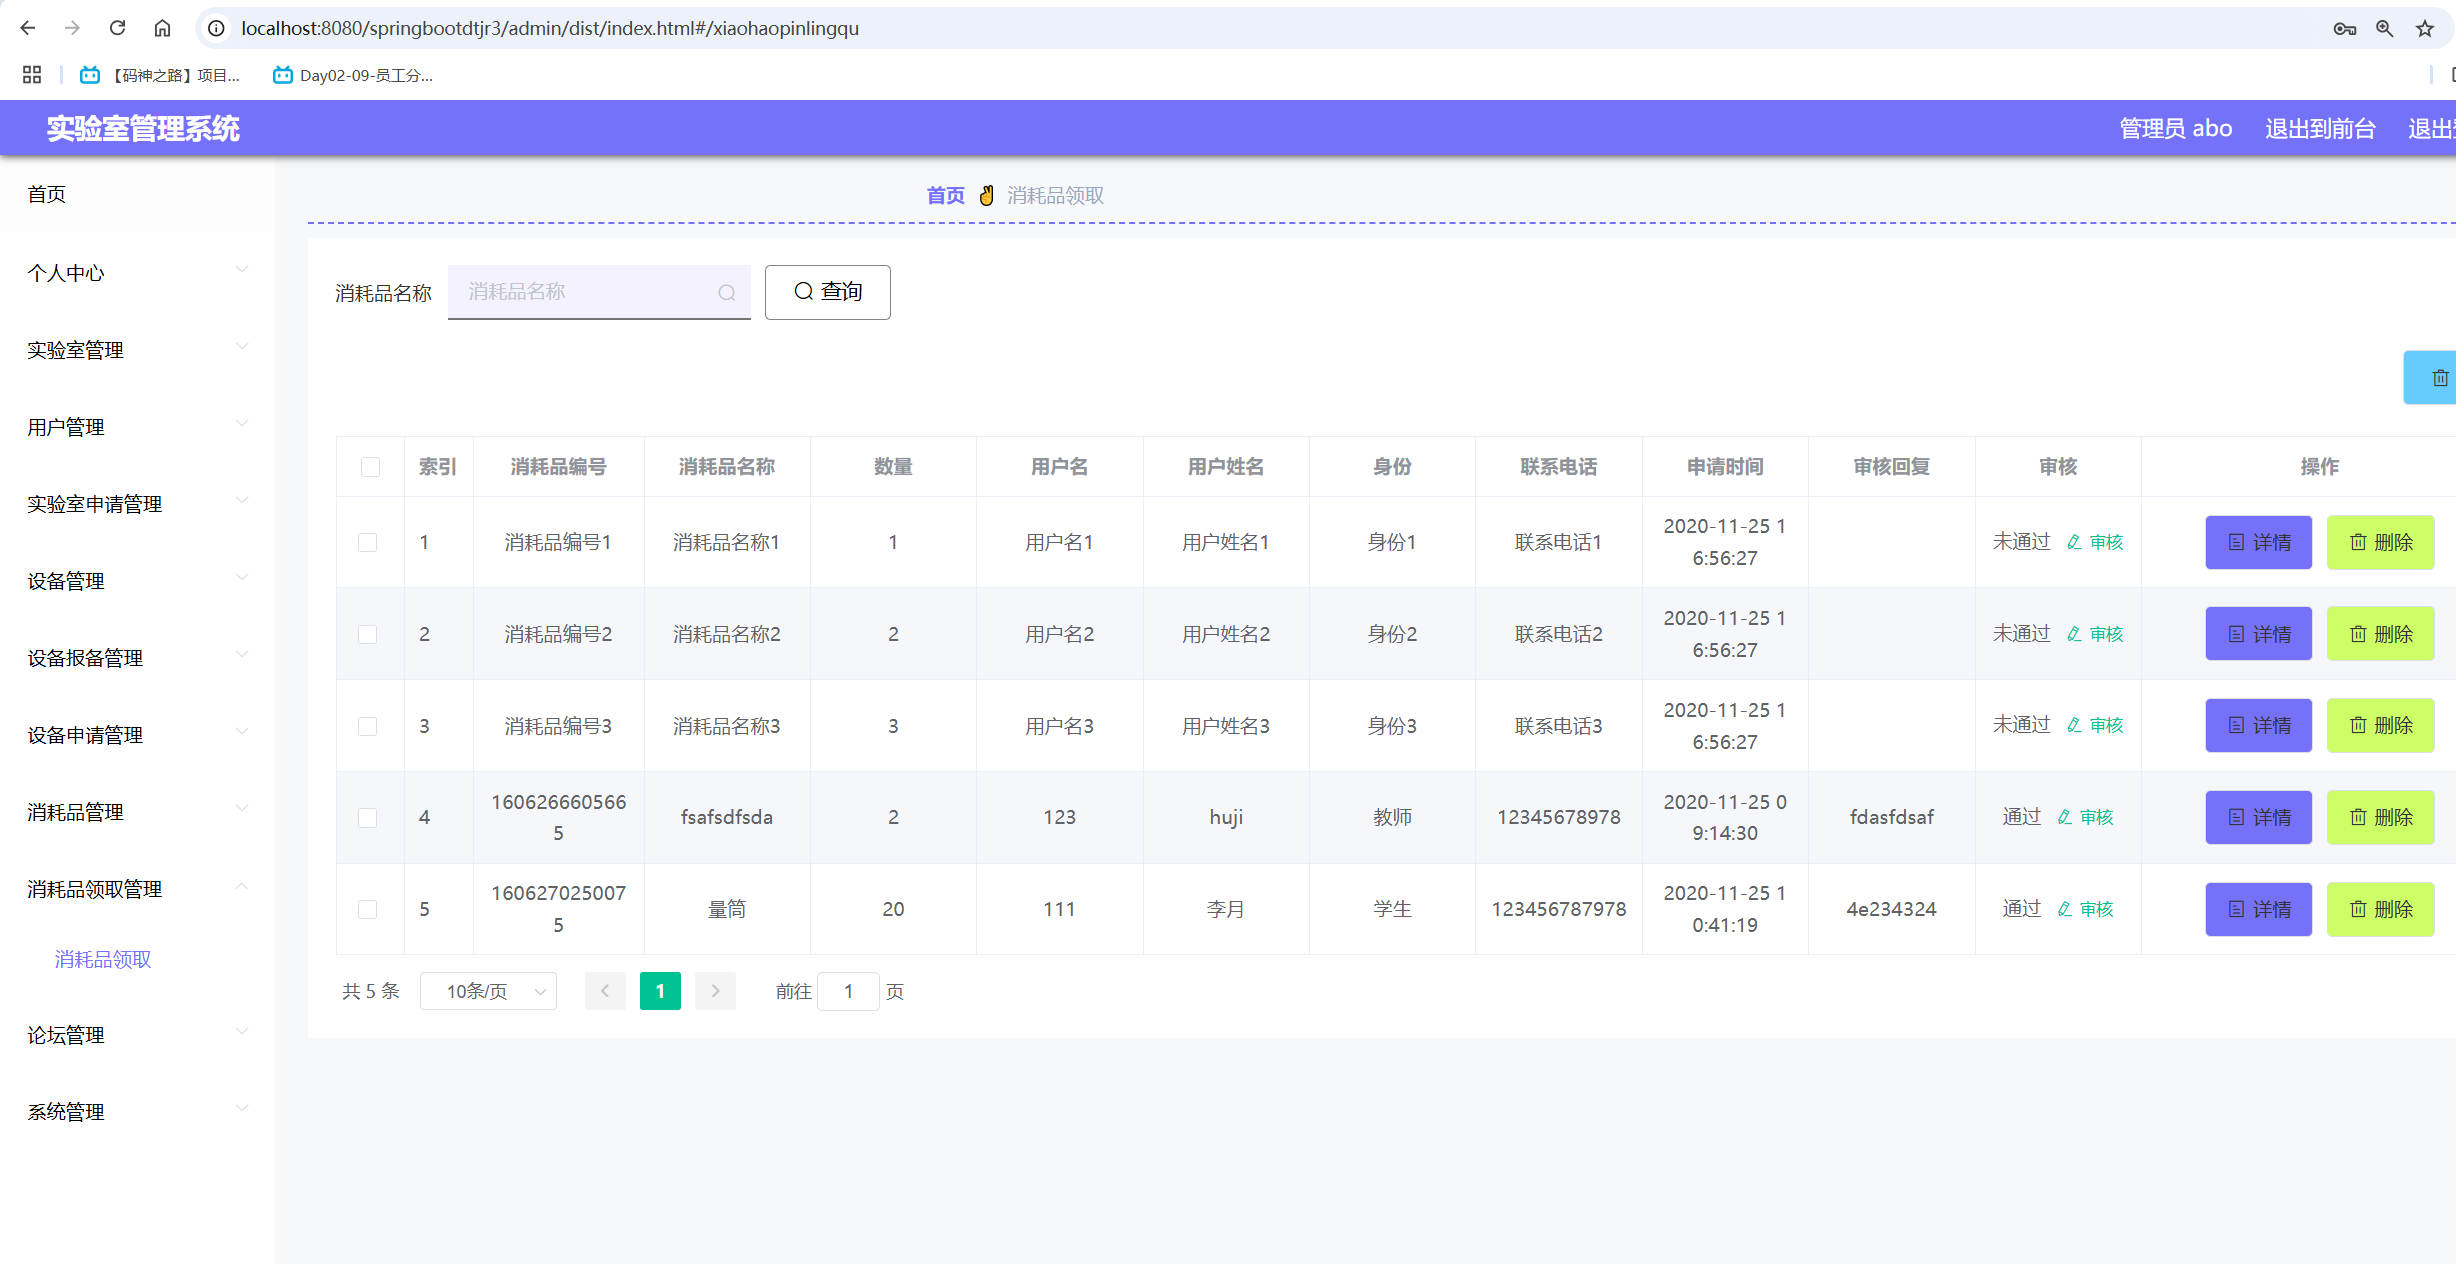Click the 审核 edit link for row 1

click(2095, 542)
